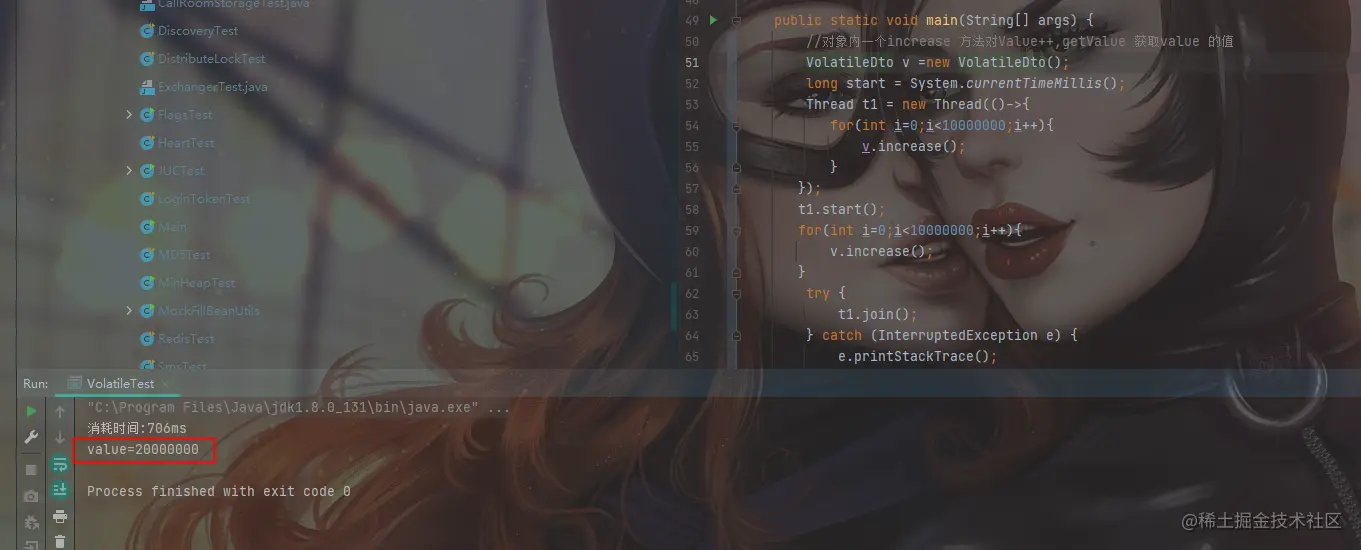Click 'new Thread' on line 53
Viewport: 1361px width, 550px height.
(942, 104)
